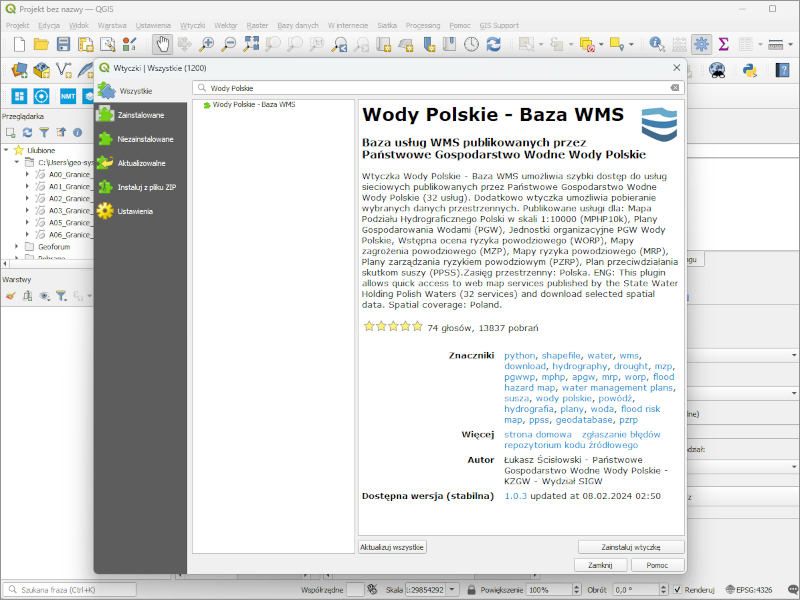
Task: Open the Data Source Manager icon
Action: pos(19,70)
